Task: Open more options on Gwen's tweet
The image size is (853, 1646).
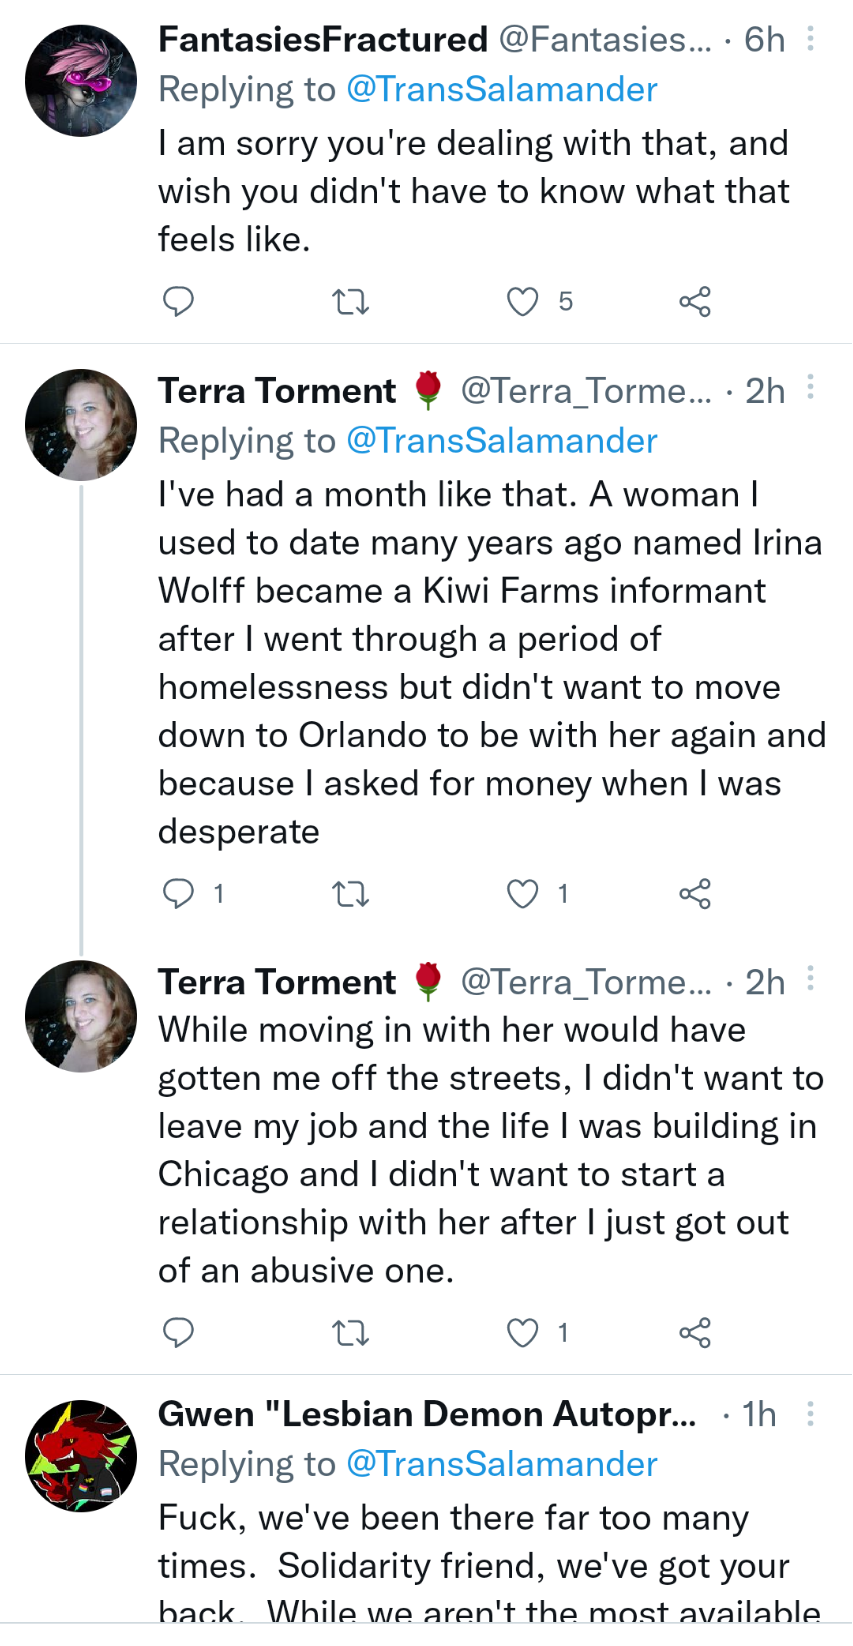Action: (810, 1413)
